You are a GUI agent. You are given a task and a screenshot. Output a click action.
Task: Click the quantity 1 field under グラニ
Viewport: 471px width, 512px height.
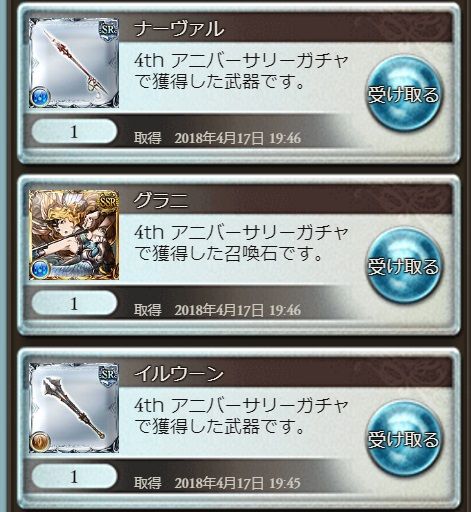click(74, 303)
